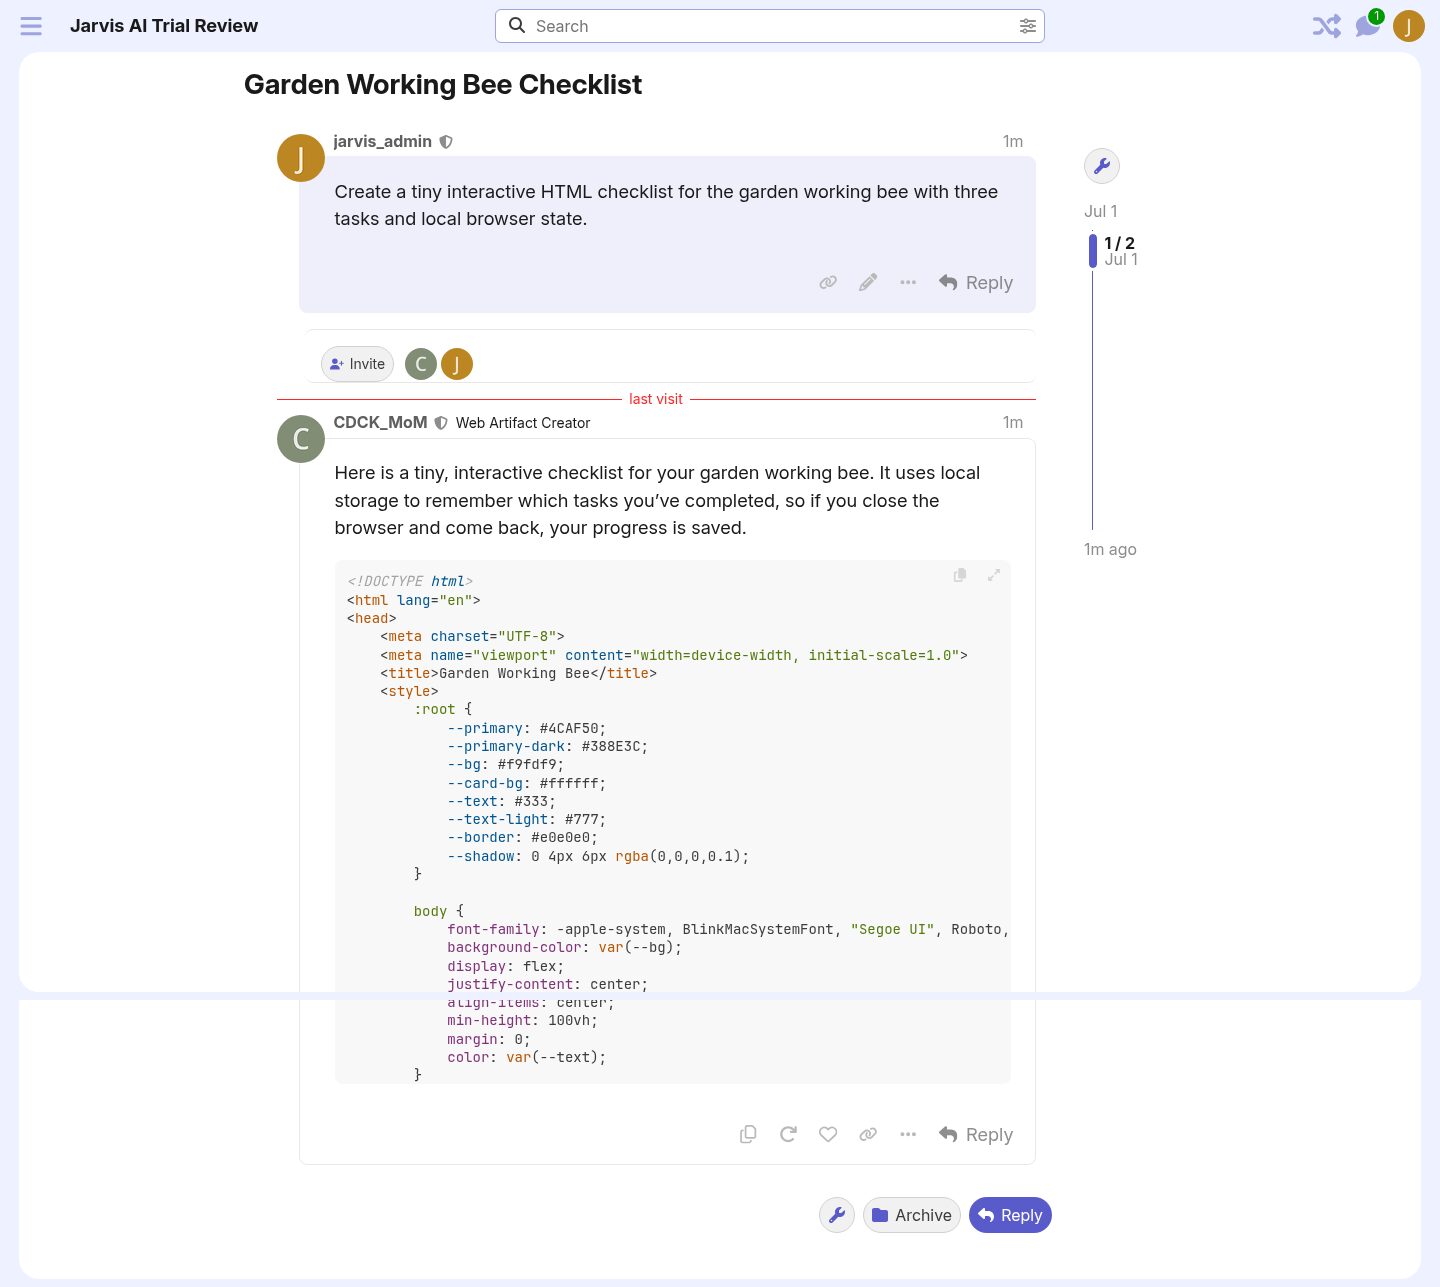This screenshot has height=1287, width=1440.
Task: Click the --primary-dark: #388E3C code line
Action: 548,746
